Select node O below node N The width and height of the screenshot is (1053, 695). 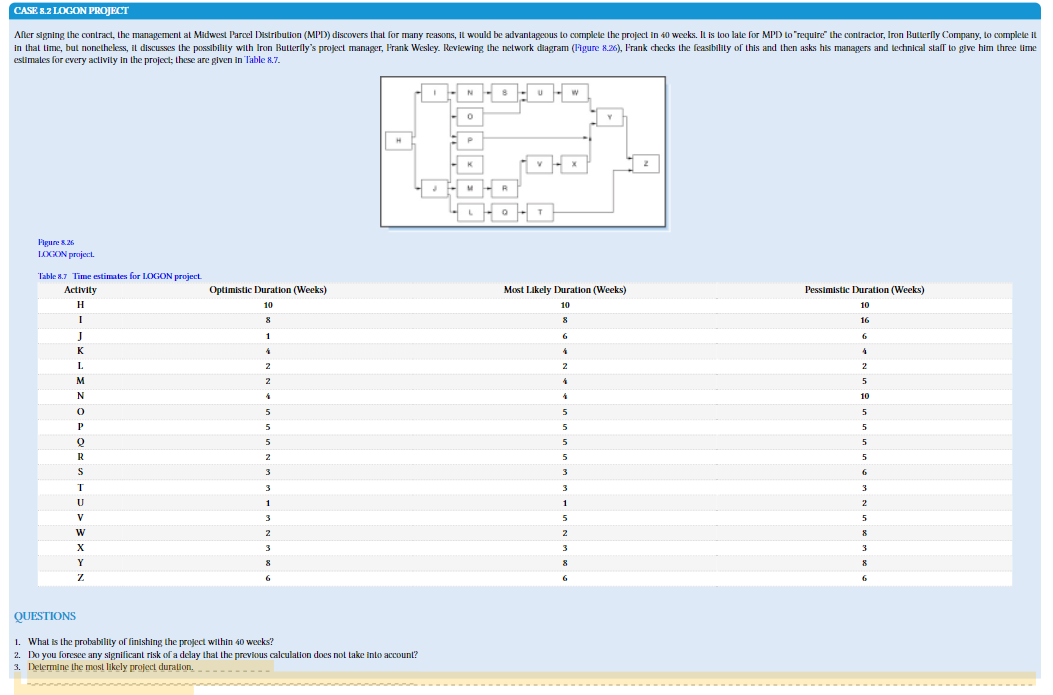tap(470, 116)
